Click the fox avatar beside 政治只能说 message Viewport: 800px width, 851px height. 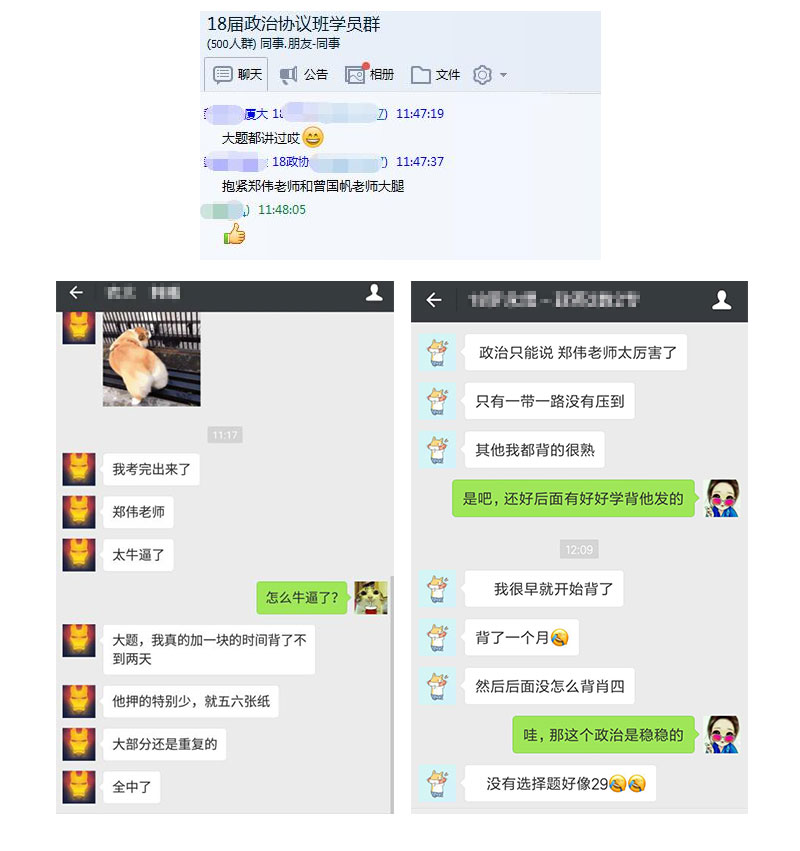pos(437,353)
